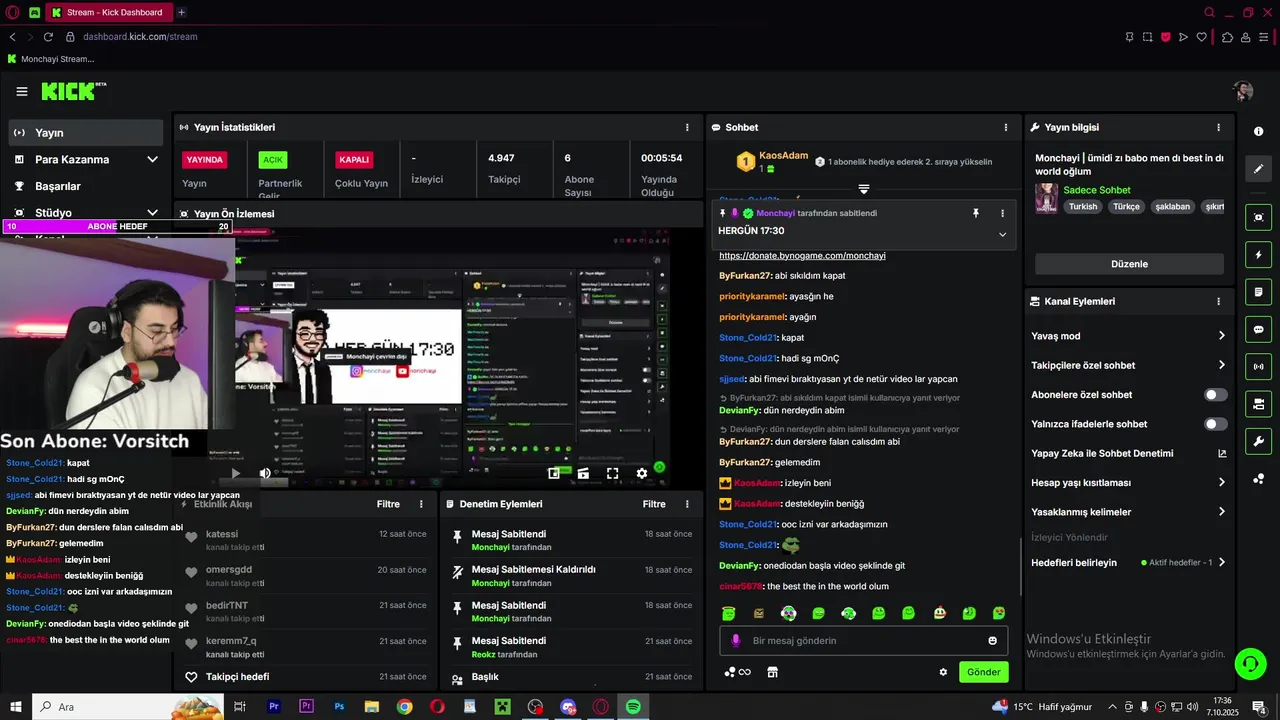Click the three-dots cluster icon at sidebar bottom
Viewport: 1280px width, 720px height.
tap(1258, 479)
